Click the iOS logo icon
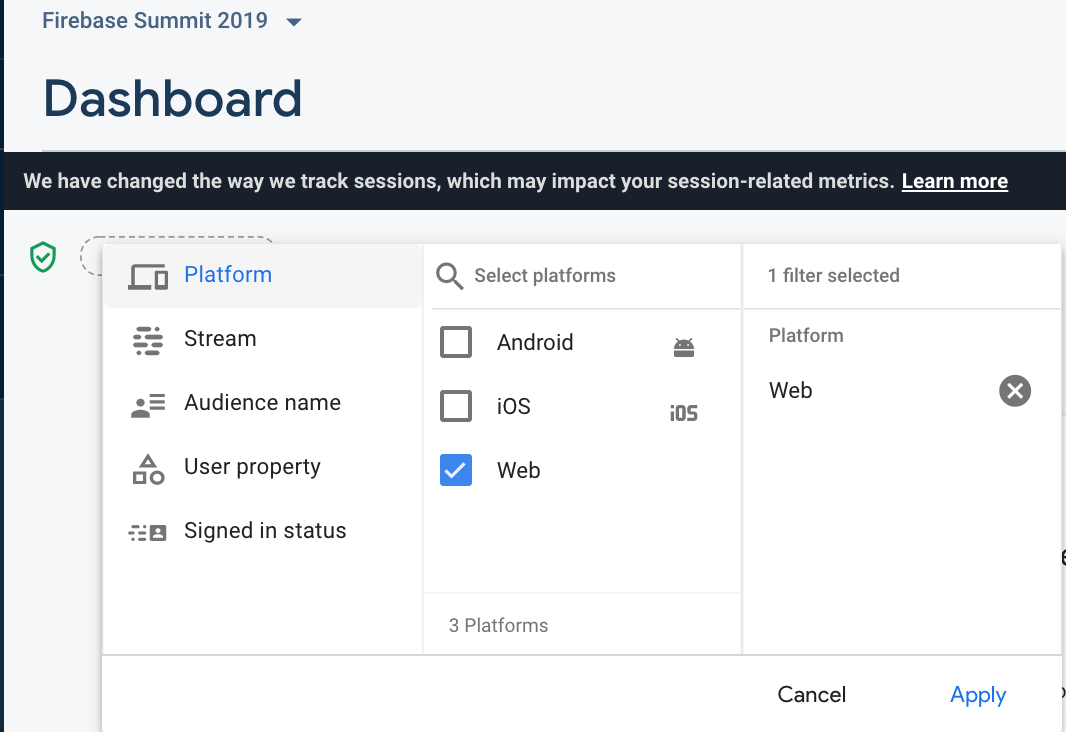 [x=684, y=412]
